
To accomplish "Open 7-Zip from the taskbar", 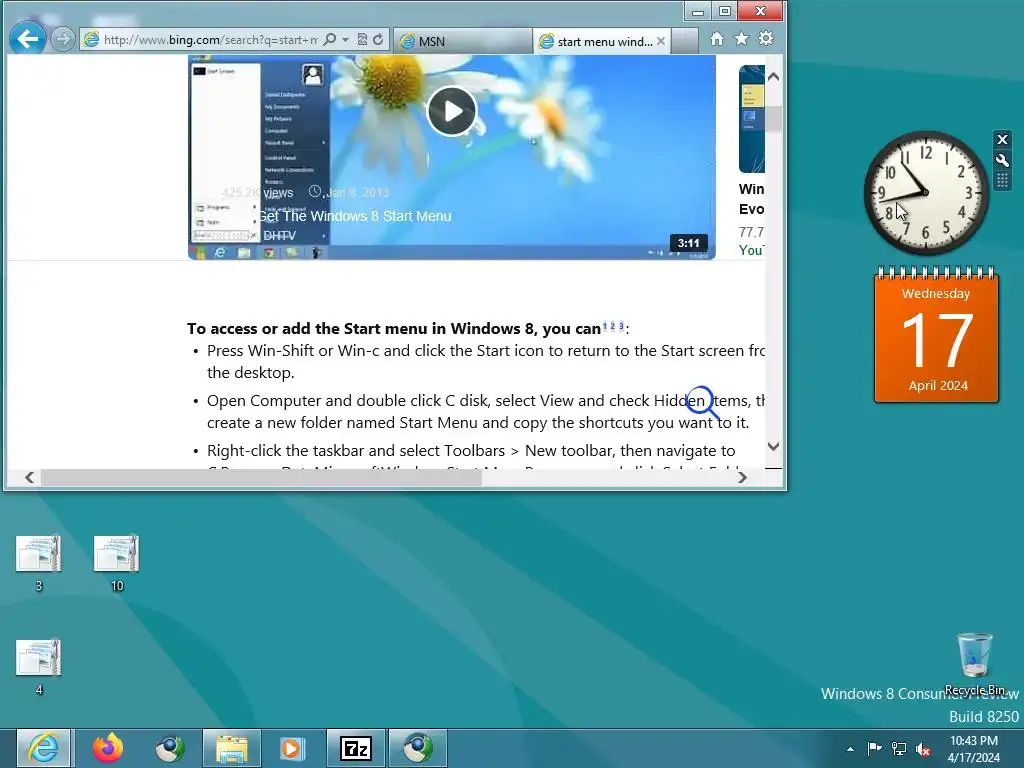I will [356, 748].
